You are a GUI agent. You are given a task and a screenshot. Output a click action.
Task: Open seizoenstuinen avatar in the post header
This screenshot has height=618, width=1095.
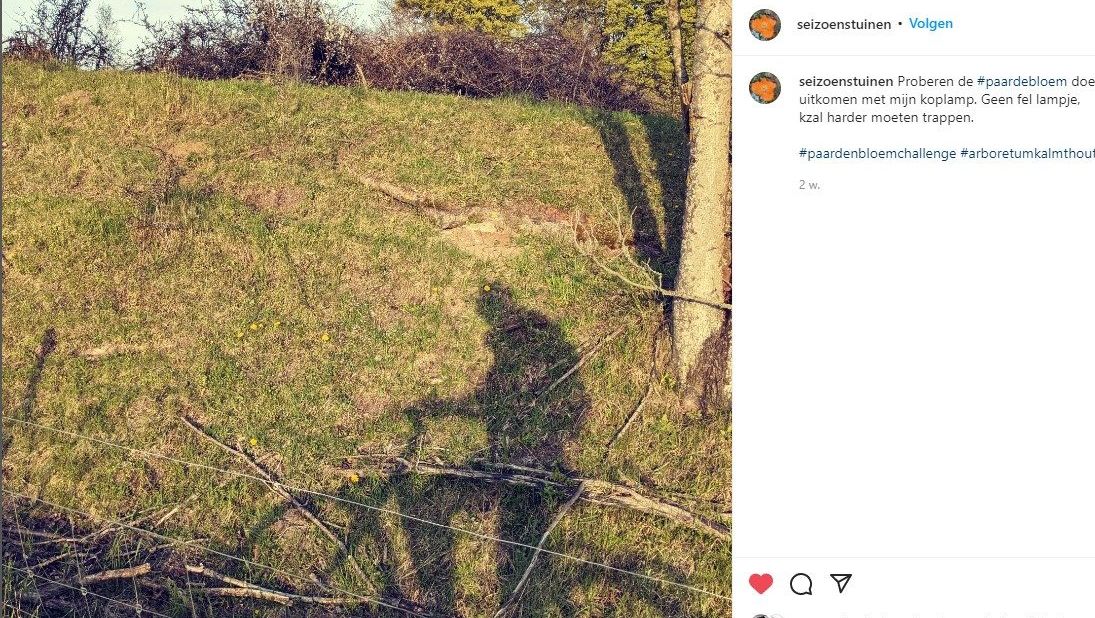(x=765, y=25)
